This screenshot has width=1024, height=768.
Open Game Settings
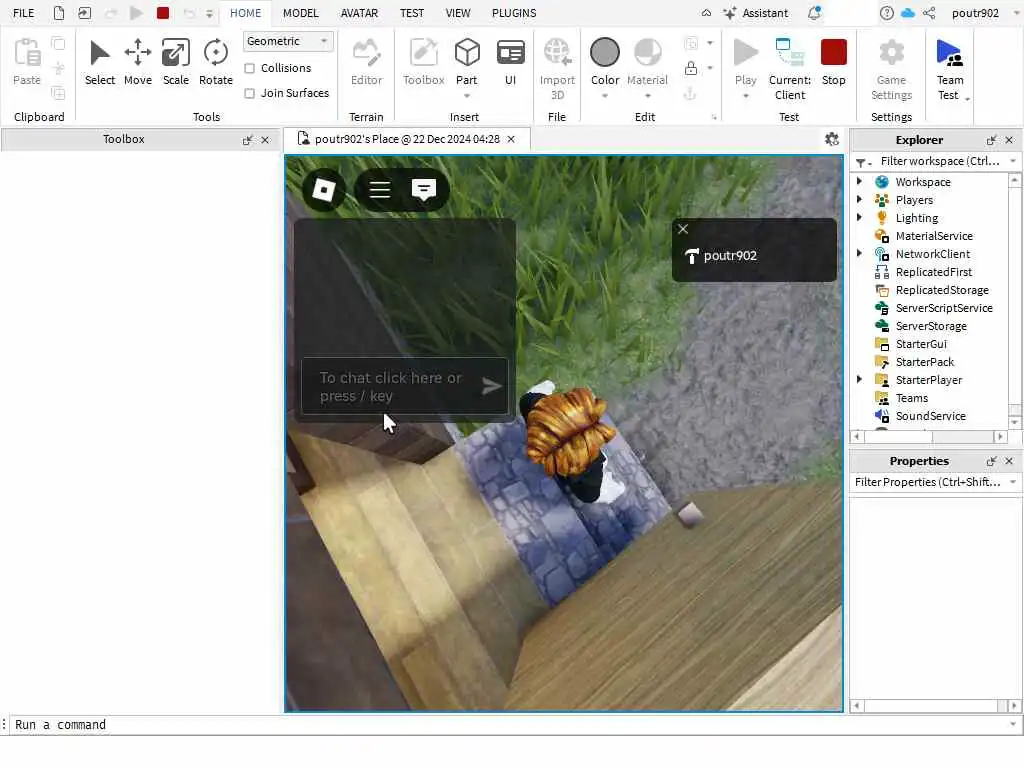891,69
